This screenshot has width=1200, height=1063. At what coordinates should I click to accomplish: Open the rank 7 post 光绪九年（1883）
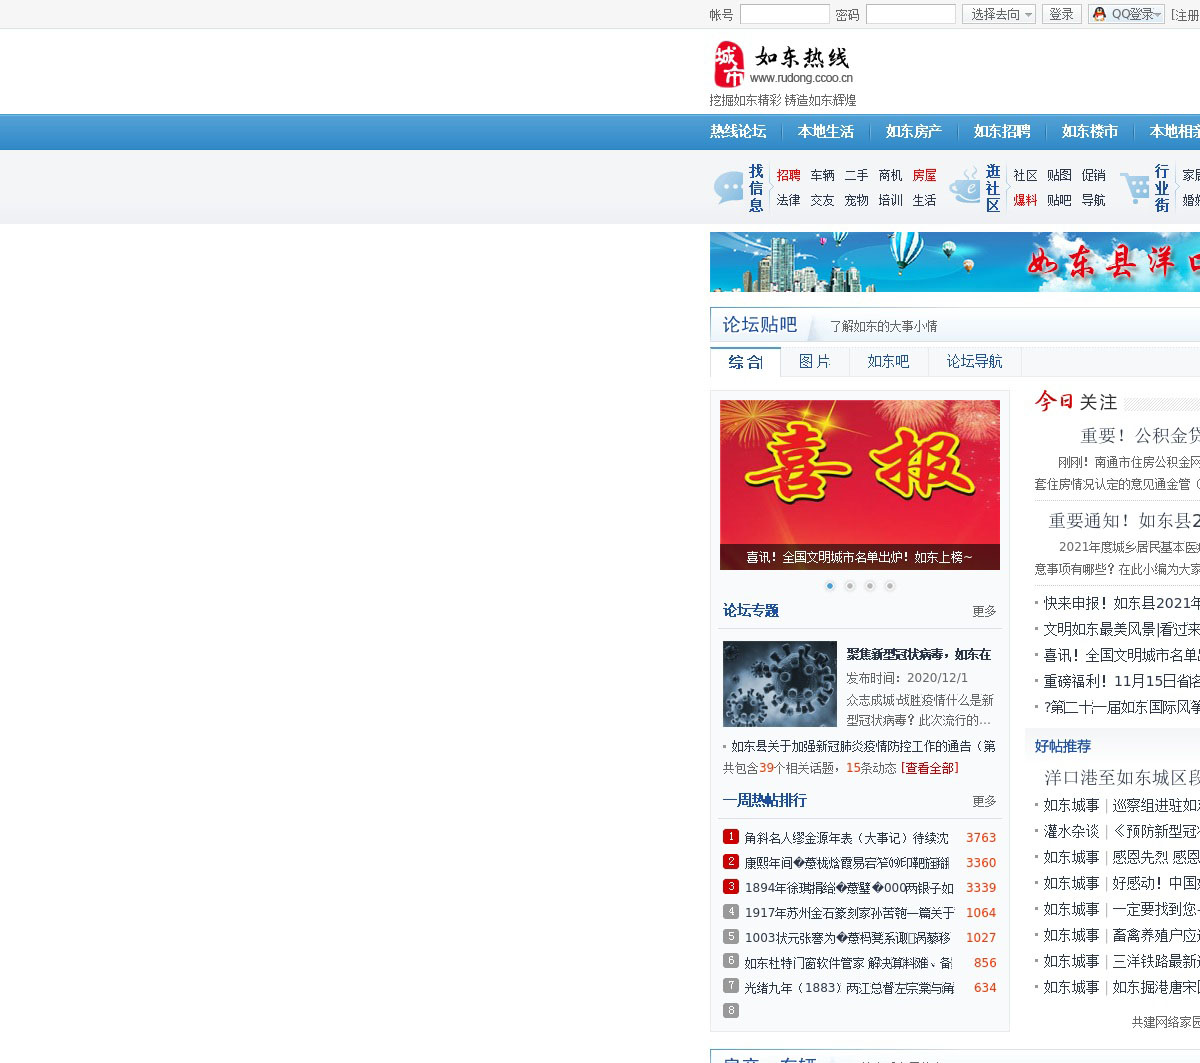coord(849,988)
